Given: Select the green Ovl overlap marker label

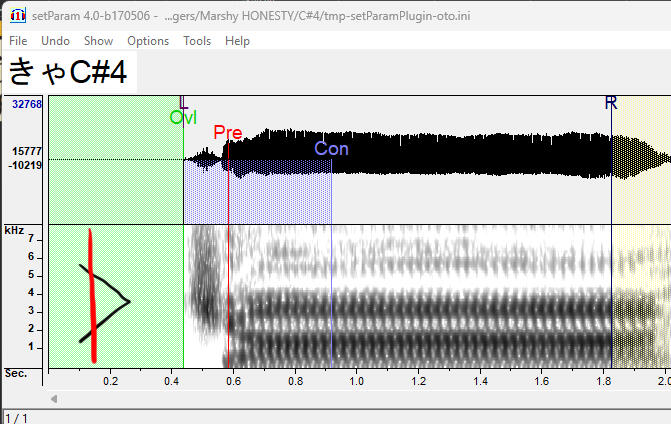Looking at the screenshot, I should [183, 117].
